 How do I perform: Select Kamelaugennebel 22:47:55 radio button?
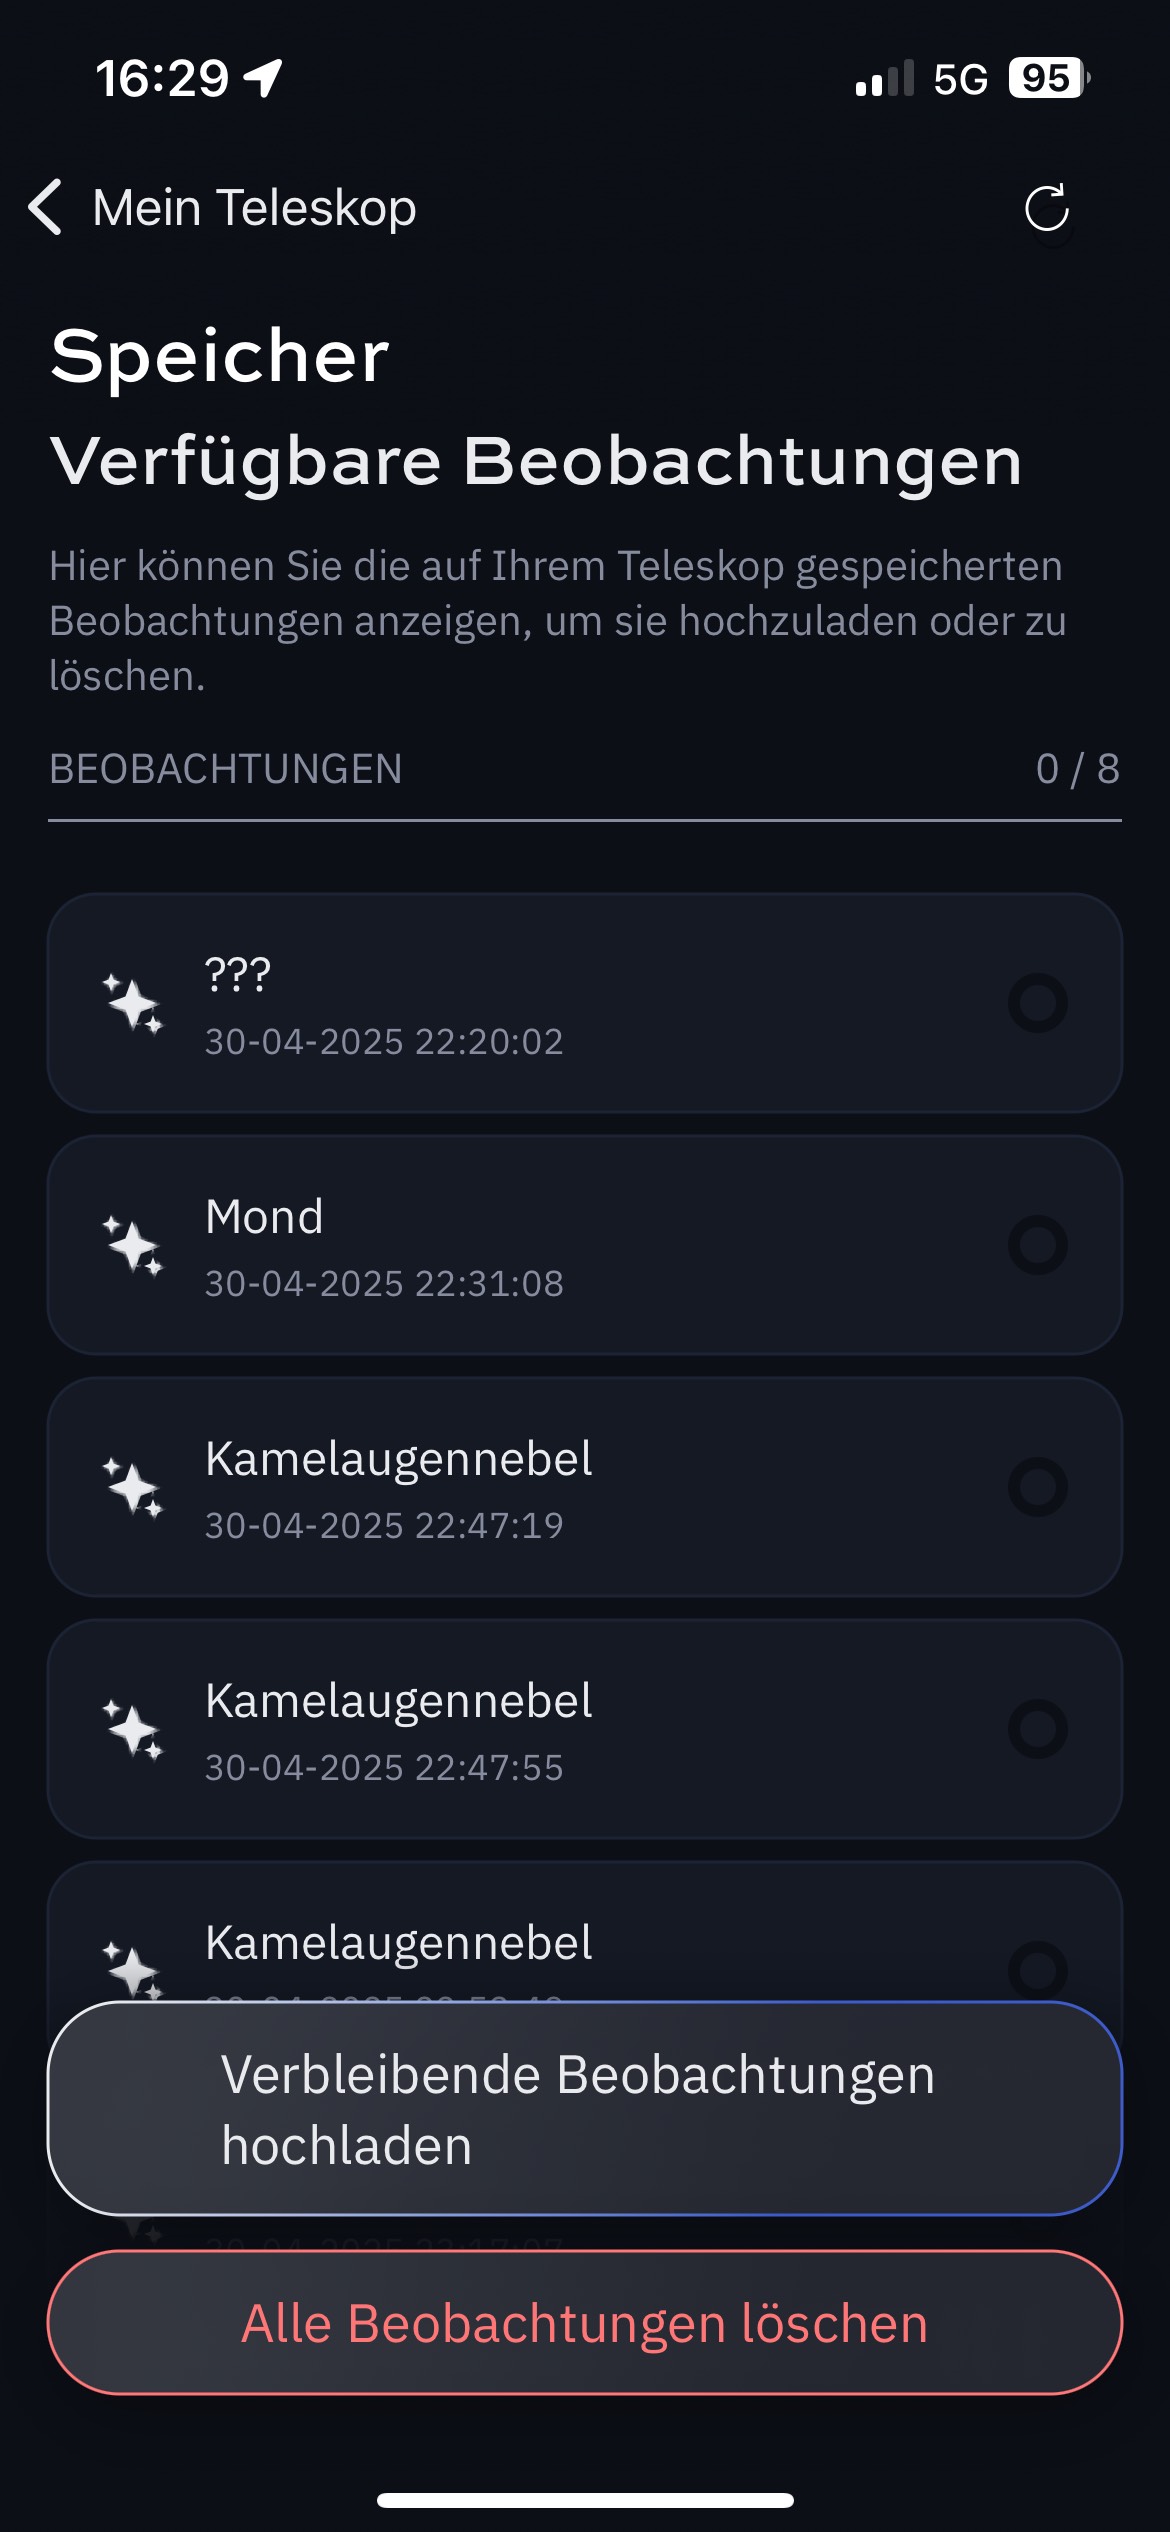pyautogui.click(x=1038, y=1729)
